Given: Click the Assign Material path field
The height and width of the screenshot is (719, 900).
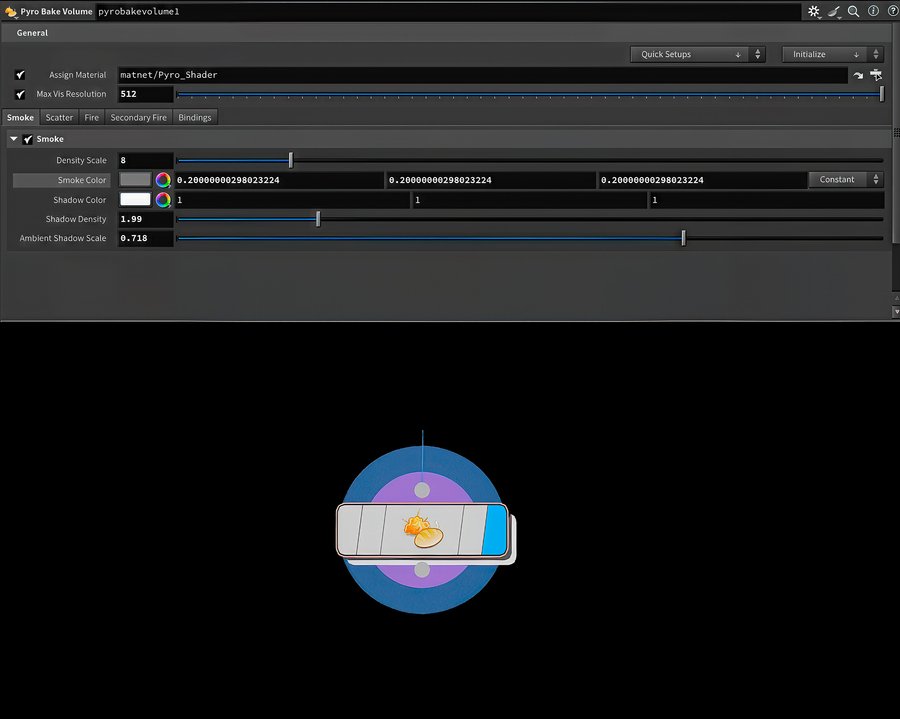Looking at the screenshot, I should click(483, 75).
